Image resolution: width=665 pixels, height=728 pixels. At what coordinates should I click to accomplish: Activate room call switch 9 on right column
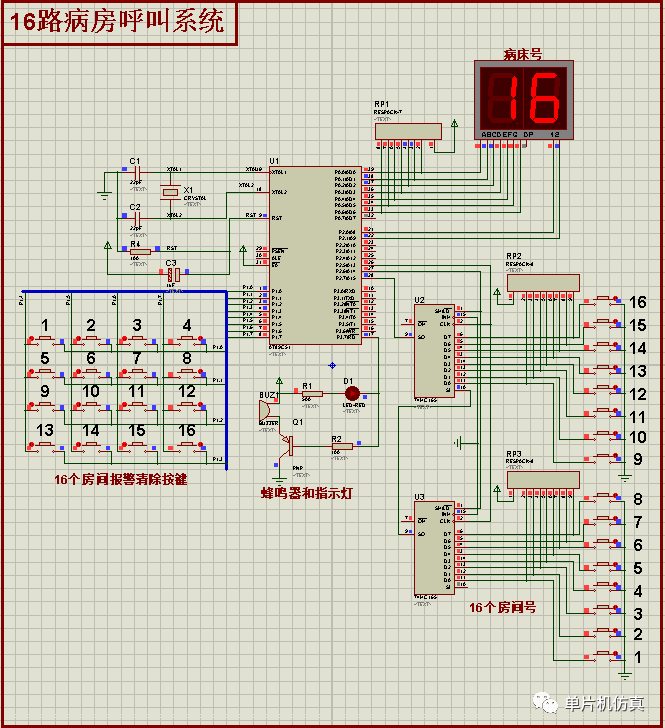(x=603, y=458)
